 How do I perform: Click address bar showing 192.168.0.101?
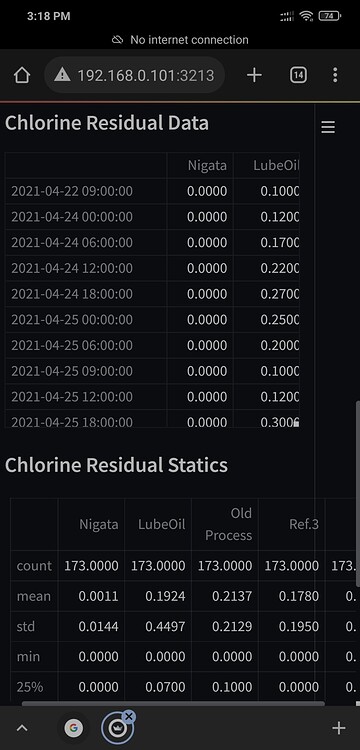click(135, 75)
